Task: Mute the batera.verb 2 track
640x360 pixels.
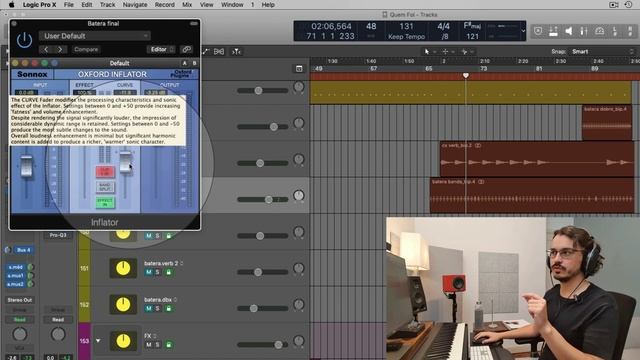Action: [149, 272]
